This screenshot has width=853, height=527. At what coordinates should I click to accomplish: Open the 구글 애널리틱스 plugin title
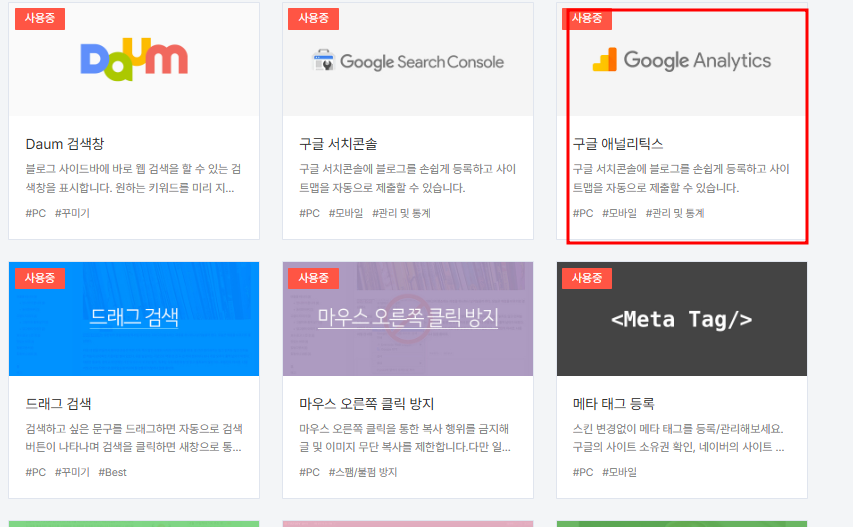[x=618, y=144]
